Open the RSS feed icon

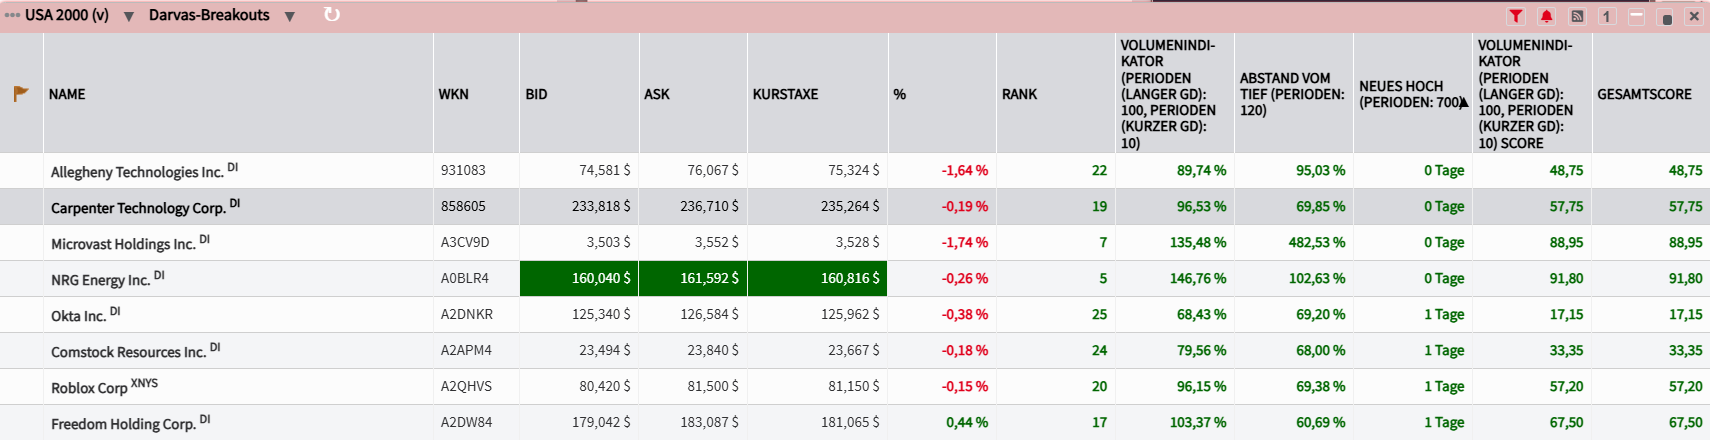tap(1577, 16)
